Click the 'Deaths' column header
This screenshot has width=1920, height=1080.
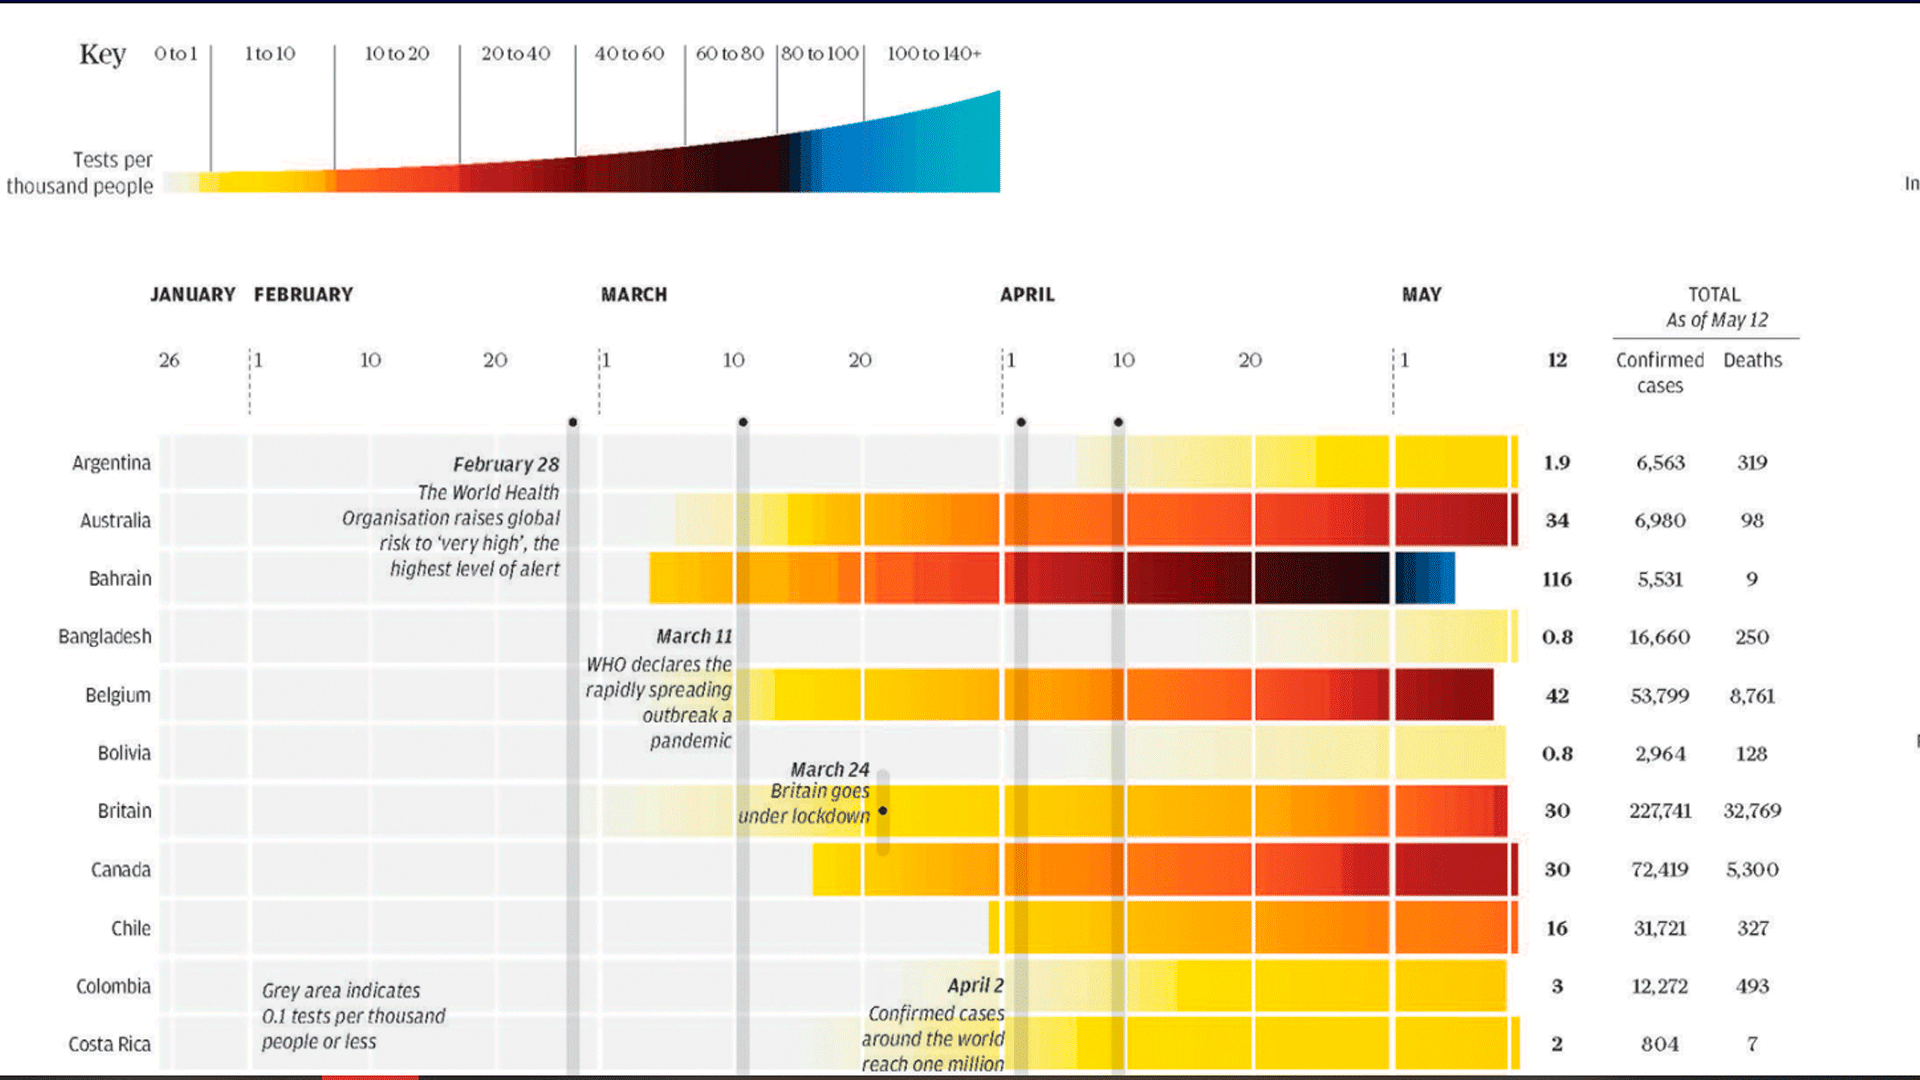pos(1752,360)
